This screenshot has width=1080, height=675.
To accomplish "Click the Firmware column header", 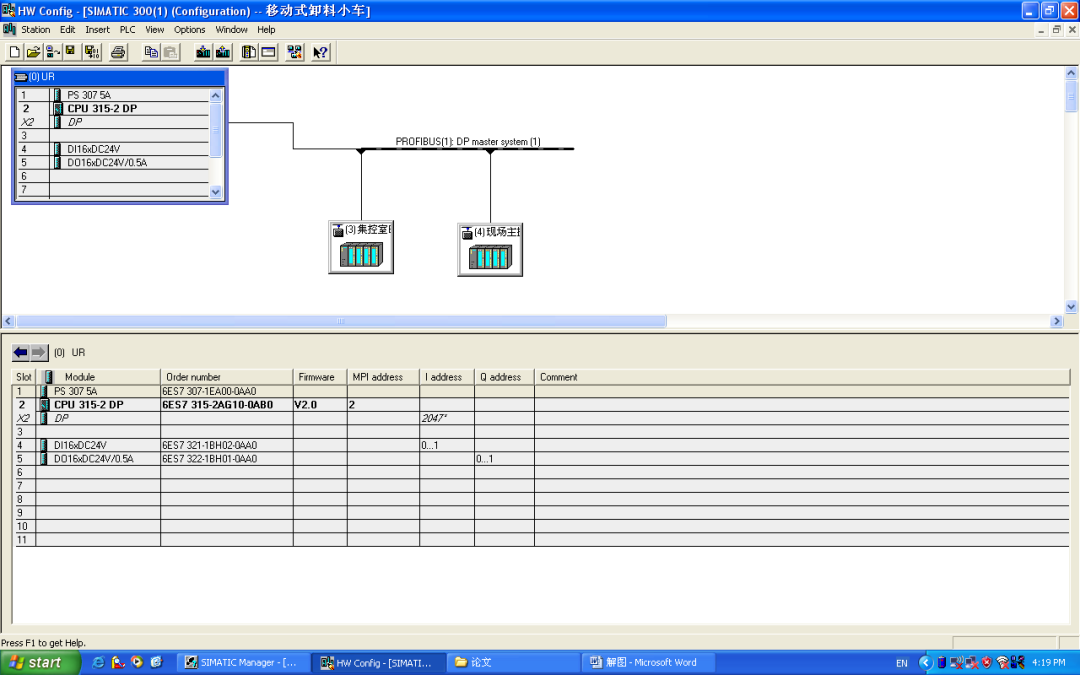I will 320,377.
